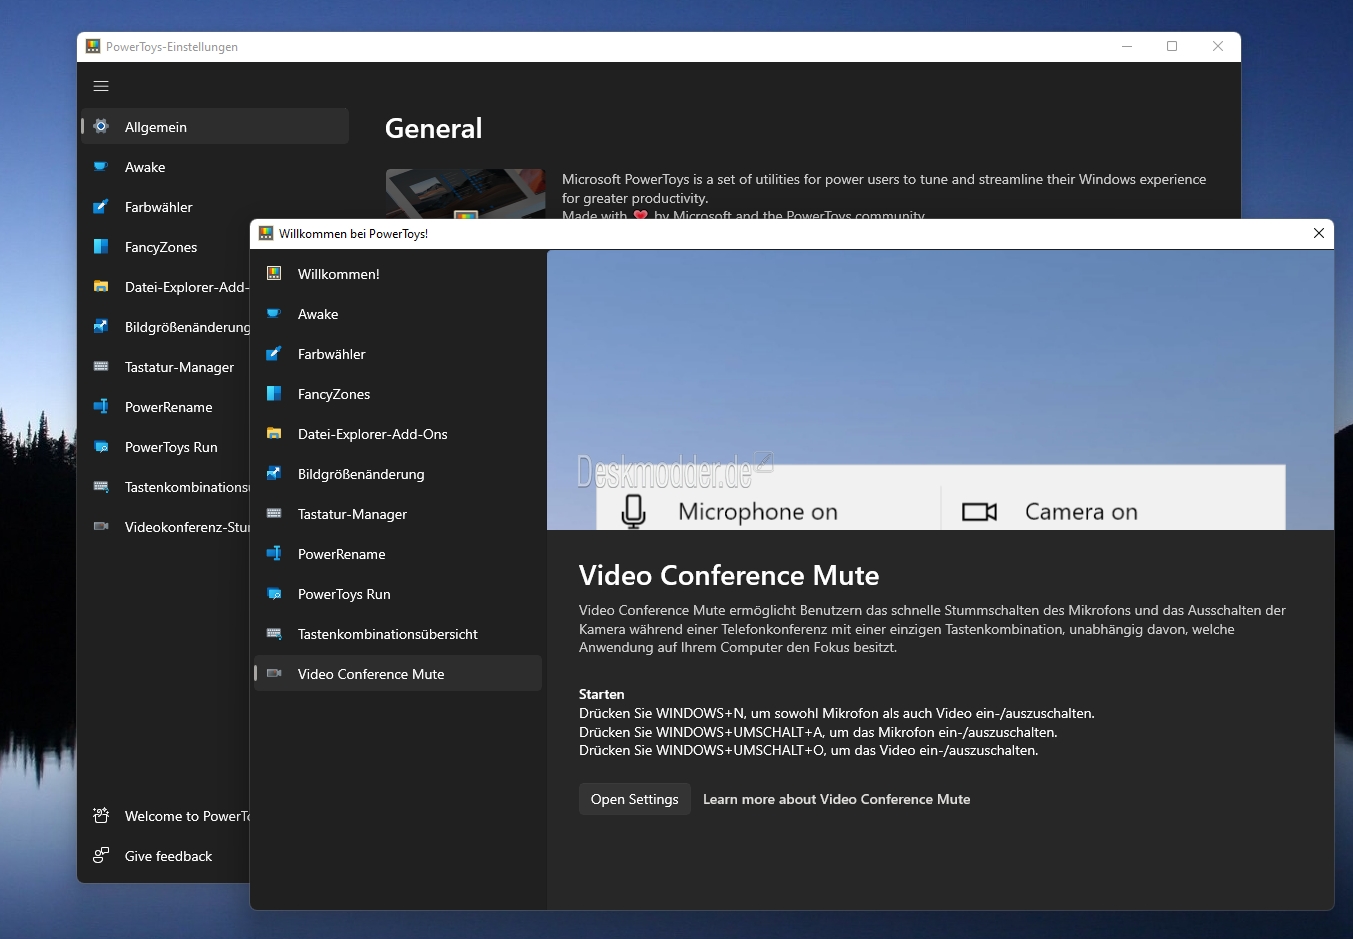Screen dimensions: 1353x939
Task: Click PowerRename icon in settings window sidebar
Action: pyautogui.click(x=101, y=406)
